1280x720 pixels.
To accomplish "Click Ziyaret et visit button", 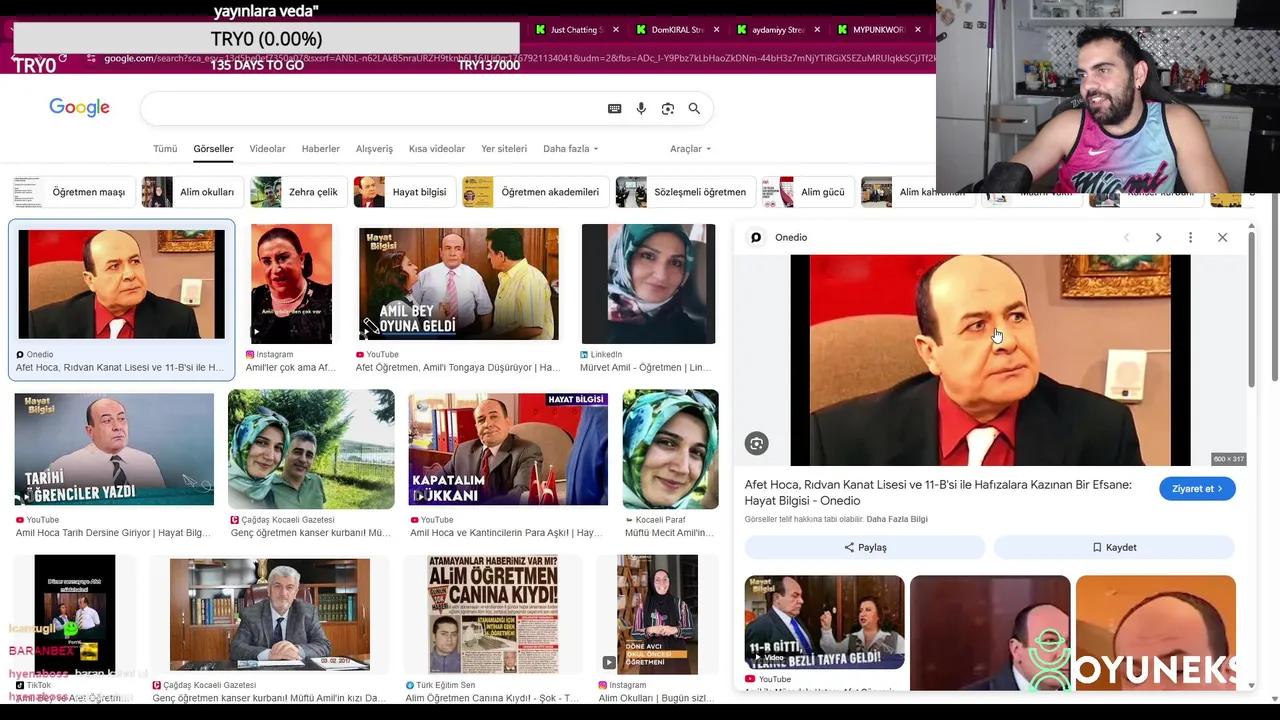I will [x=1197, y=489].
